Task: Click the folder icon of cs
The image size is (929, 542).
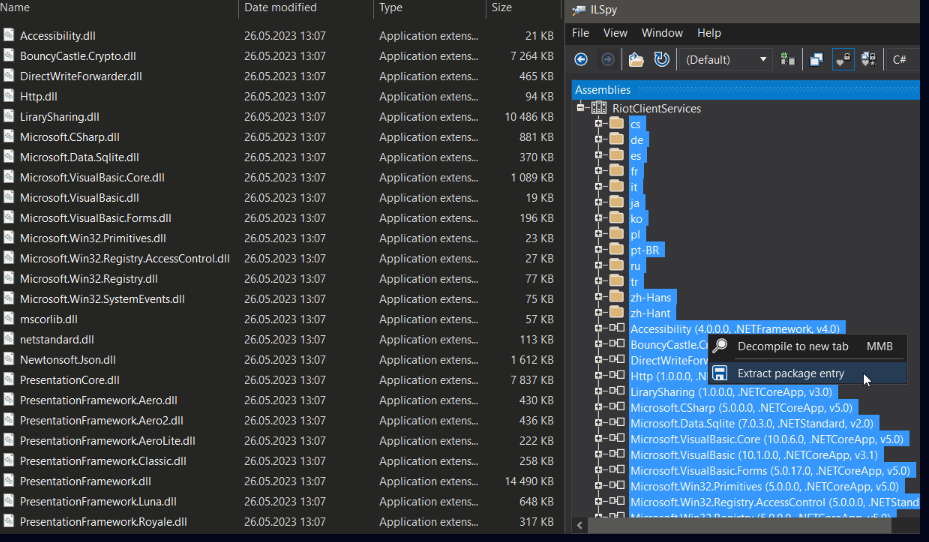Action: coord(617,123)
